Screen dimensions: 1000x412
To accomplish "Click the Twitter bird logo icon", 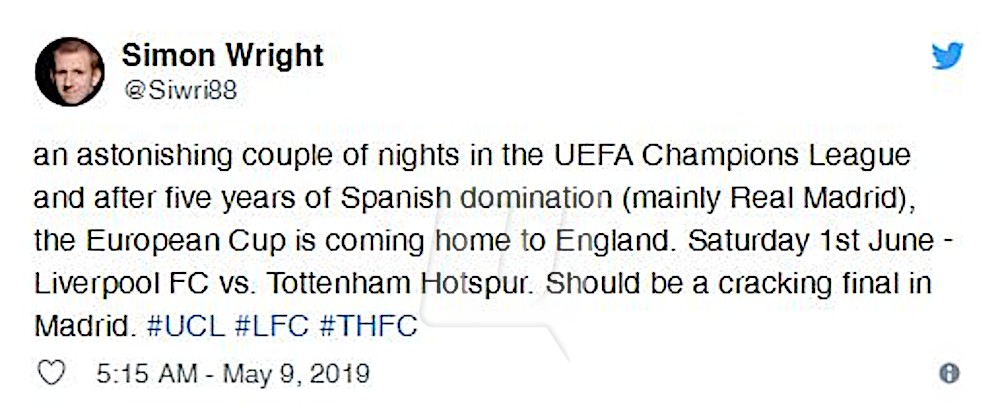I will click(947, 55).
